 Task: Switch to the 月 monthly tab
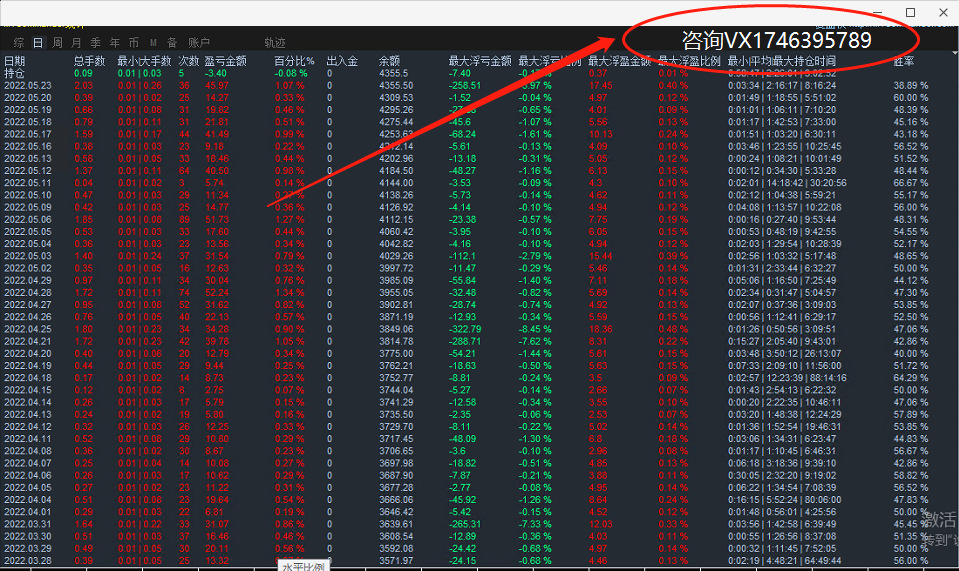click(x=77, y=43)
